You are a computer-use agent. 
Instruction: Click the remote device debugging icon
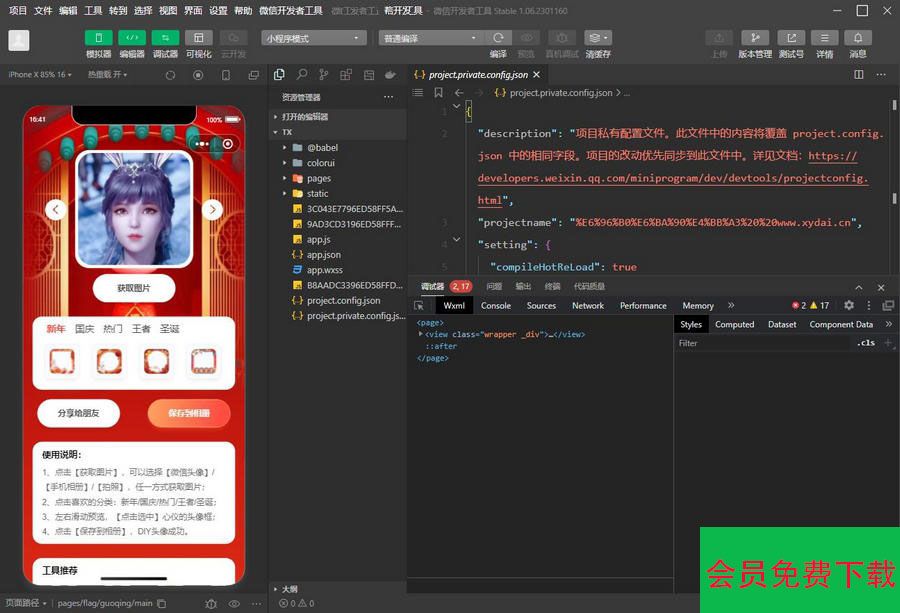click(x=562, y=38)
